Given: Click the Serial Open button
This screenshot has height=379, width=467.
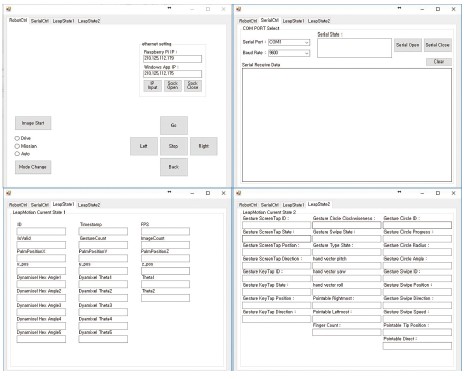Looking at the screenshot, I should (408, 45).
